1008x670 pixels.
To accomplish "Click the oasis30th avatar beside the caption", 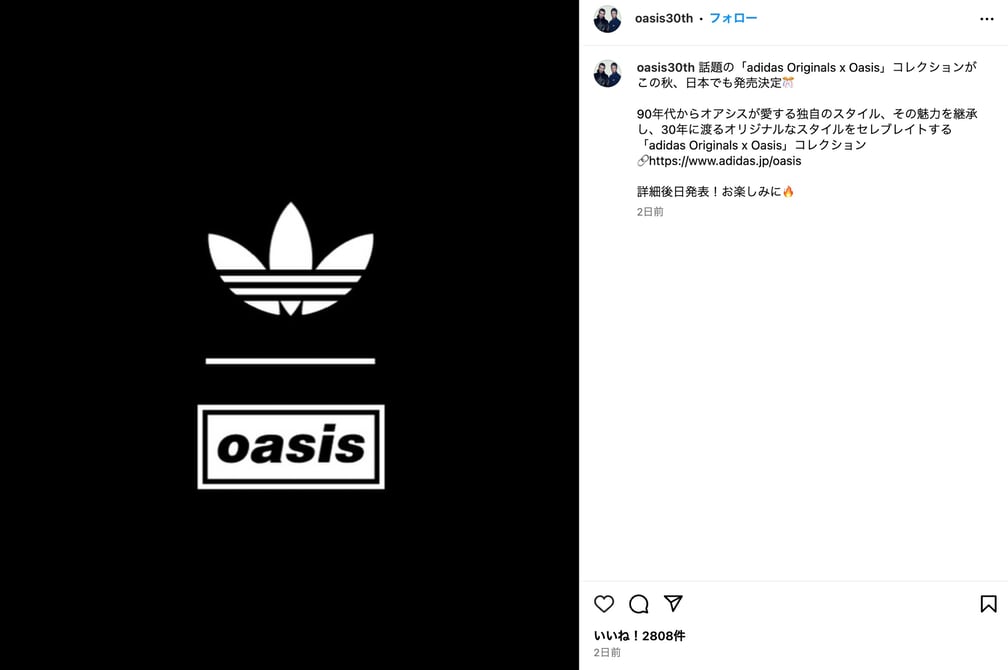I will point(608,73).
